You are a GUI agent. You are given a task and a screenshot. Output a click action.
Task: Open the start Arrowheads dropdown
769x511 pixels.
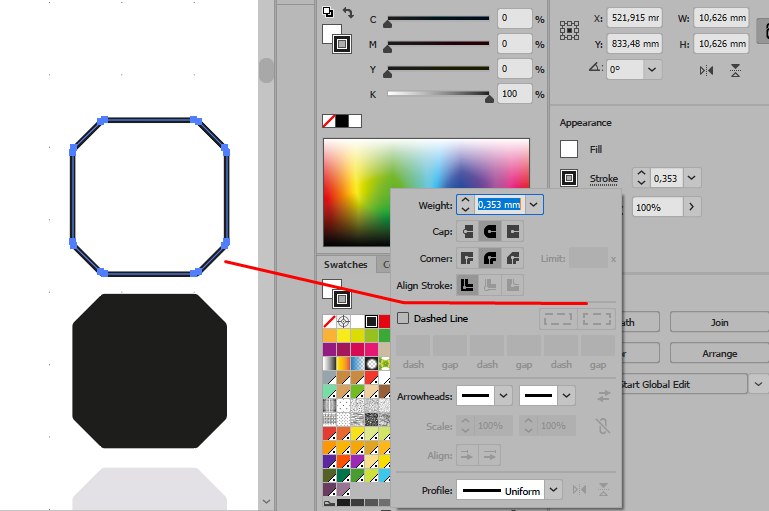click(503, 395)
